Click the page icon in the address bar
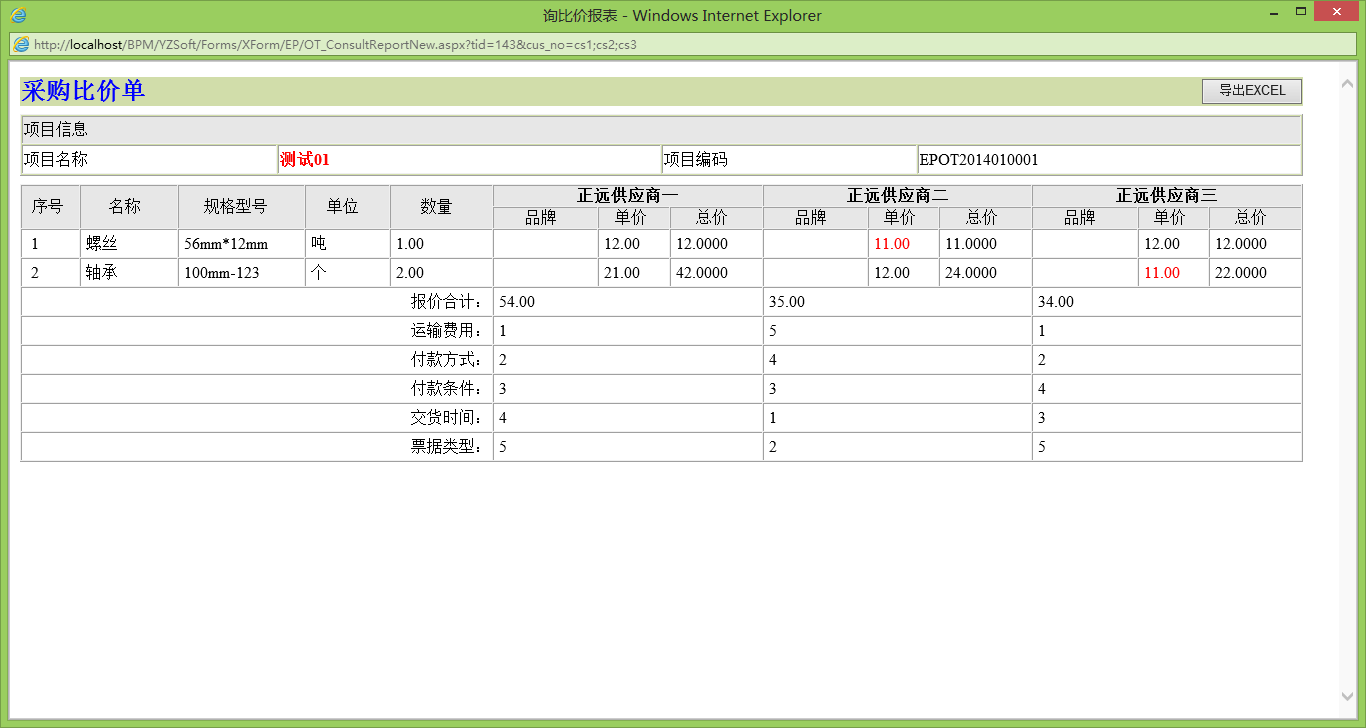This screenshot has width=1366, height=728. tap(20, 44)
